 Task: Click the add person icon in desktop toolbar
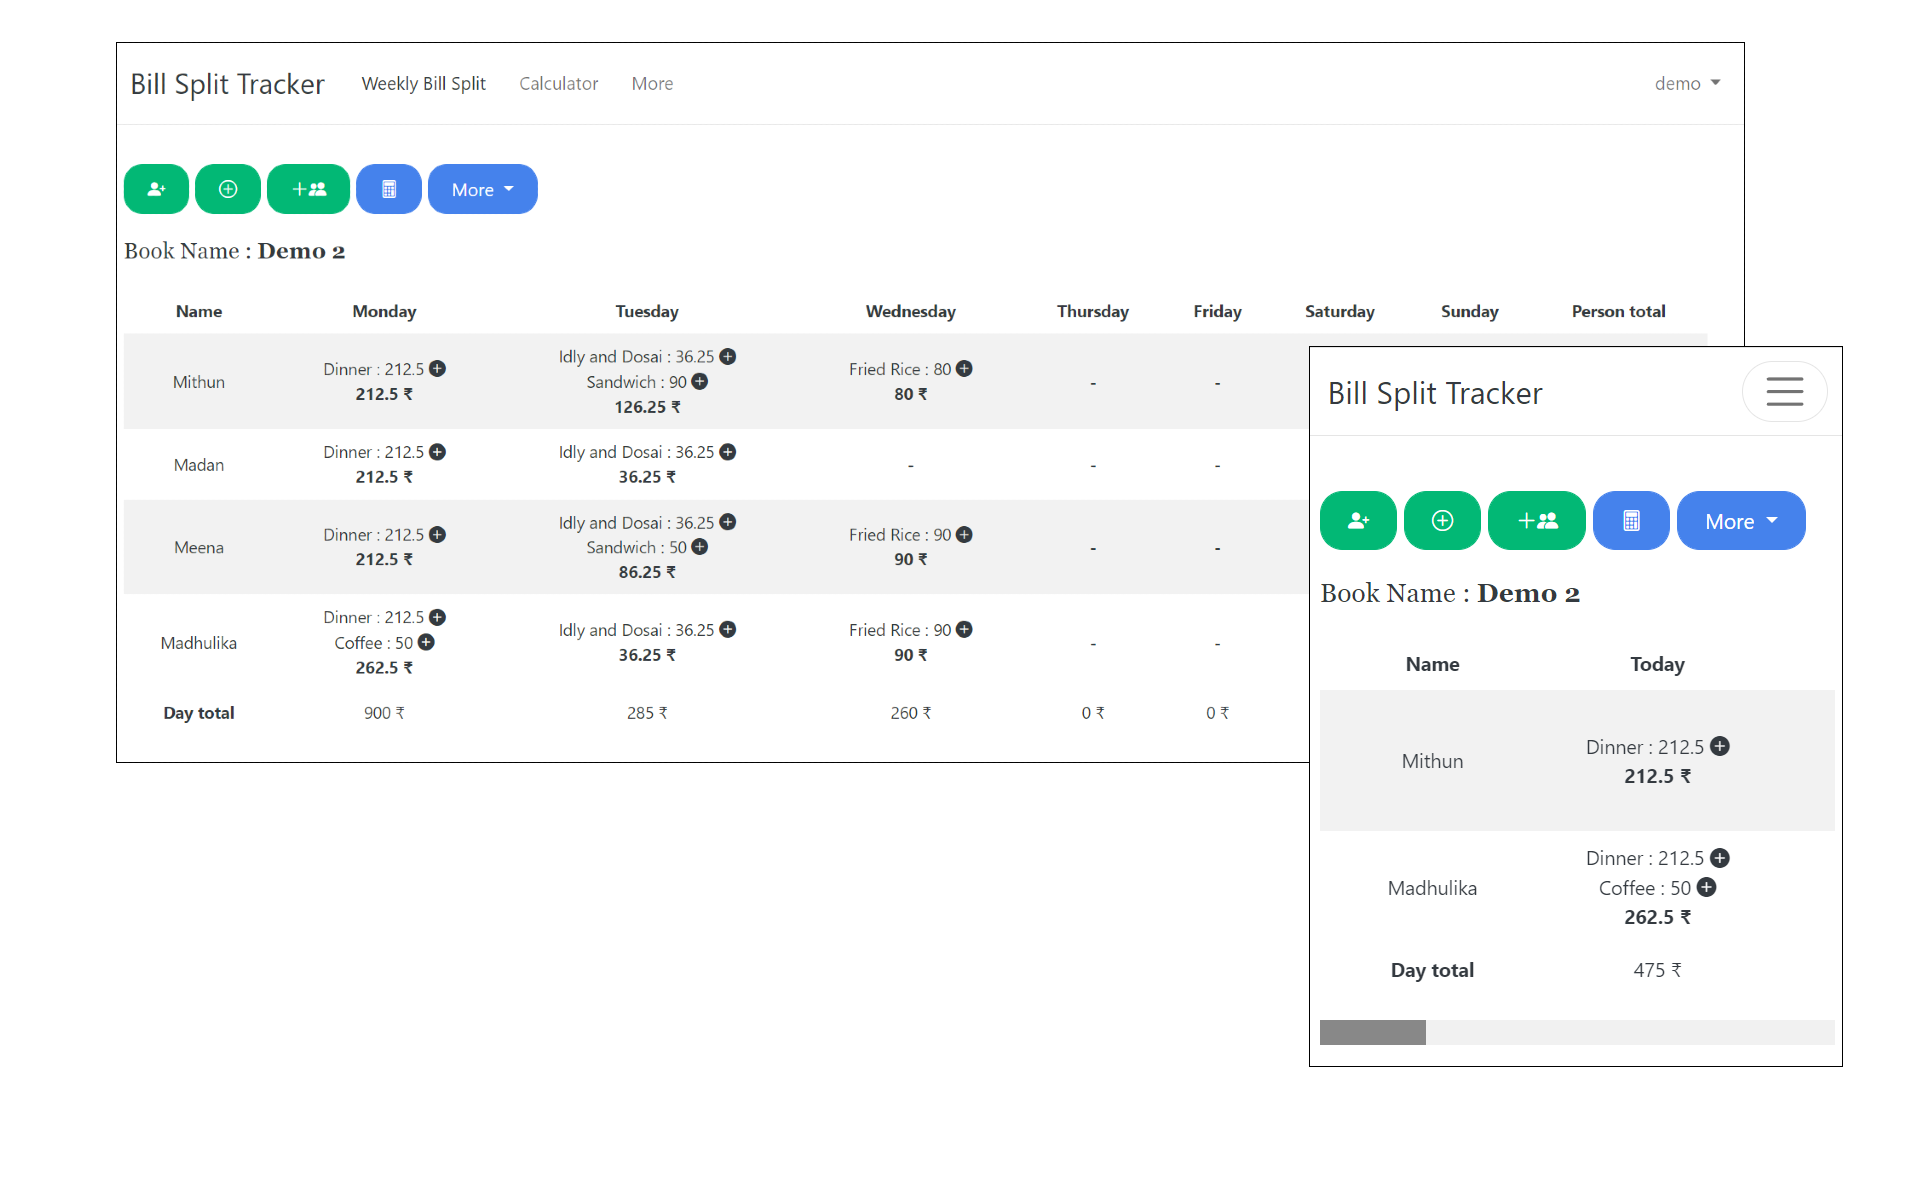tap(156, 189)
